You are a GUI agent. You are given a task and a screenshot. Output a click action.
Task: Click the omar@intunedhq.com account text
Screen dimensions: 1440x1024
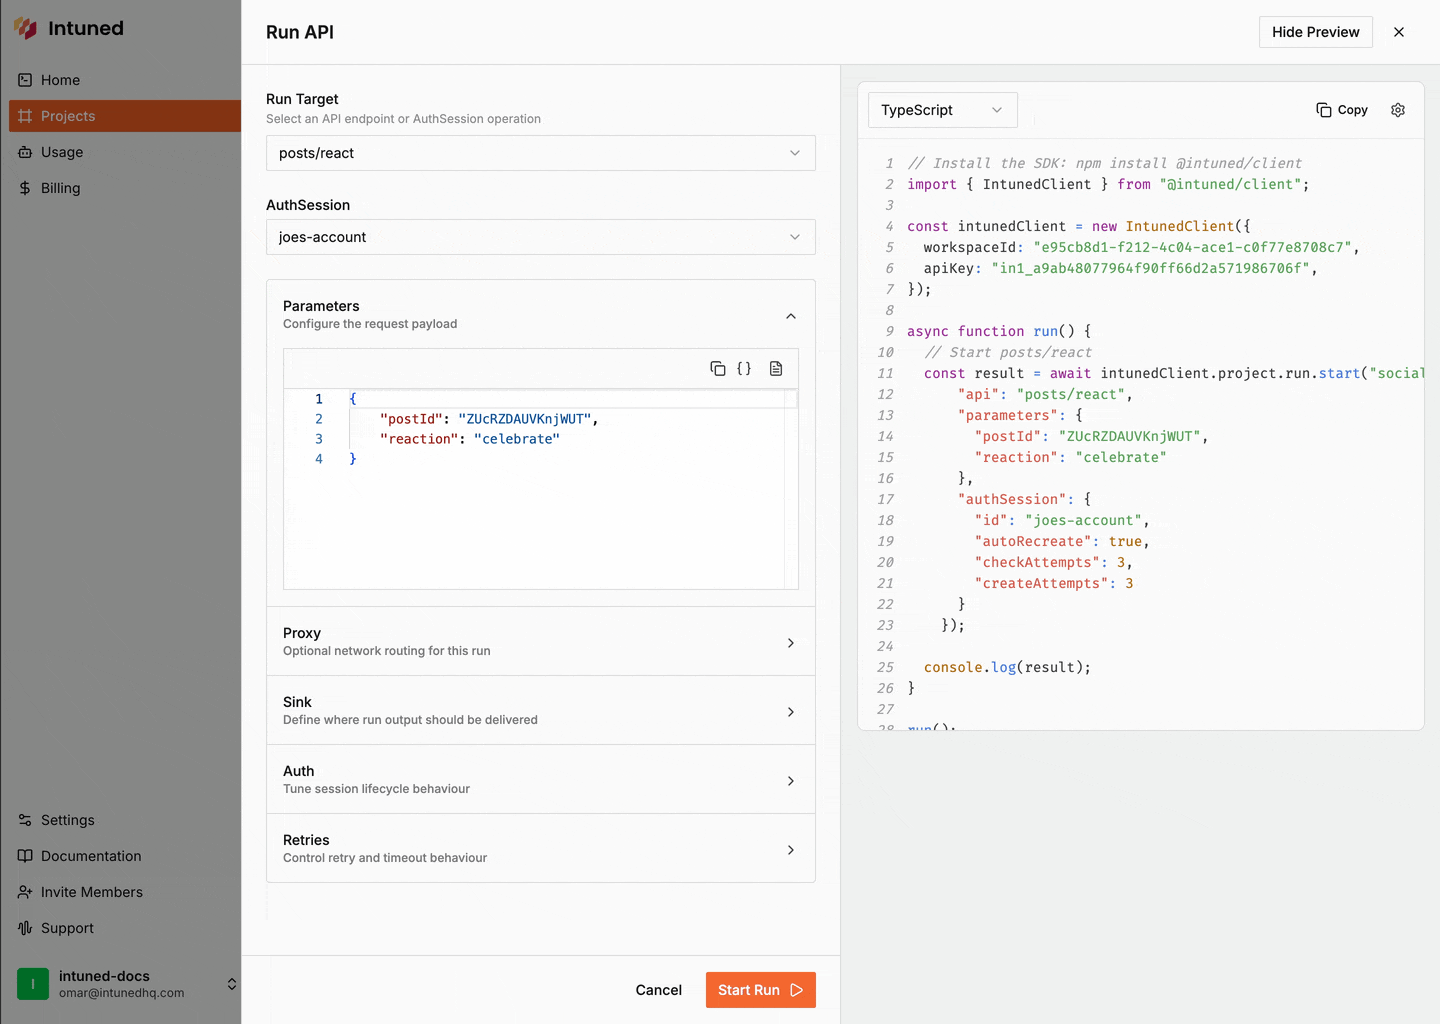point(122,993)
